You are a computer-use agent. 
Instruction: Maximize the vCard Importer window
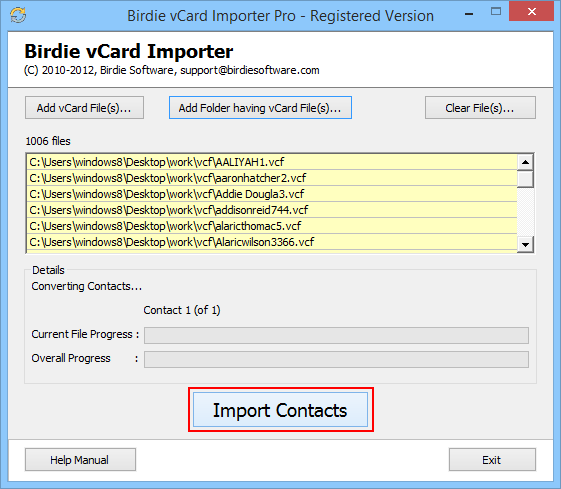pyautogui.click(x=496, y=12)
